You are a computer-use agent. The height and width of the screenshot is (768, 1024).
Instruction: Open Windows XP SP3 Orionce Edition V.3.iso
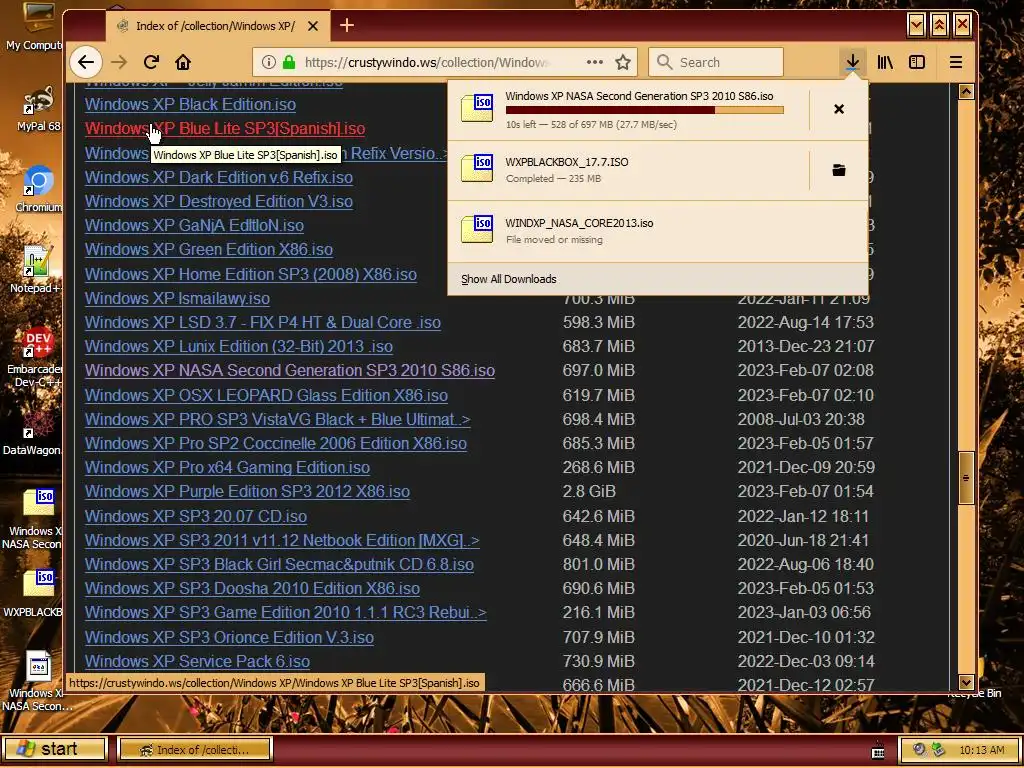229,637
